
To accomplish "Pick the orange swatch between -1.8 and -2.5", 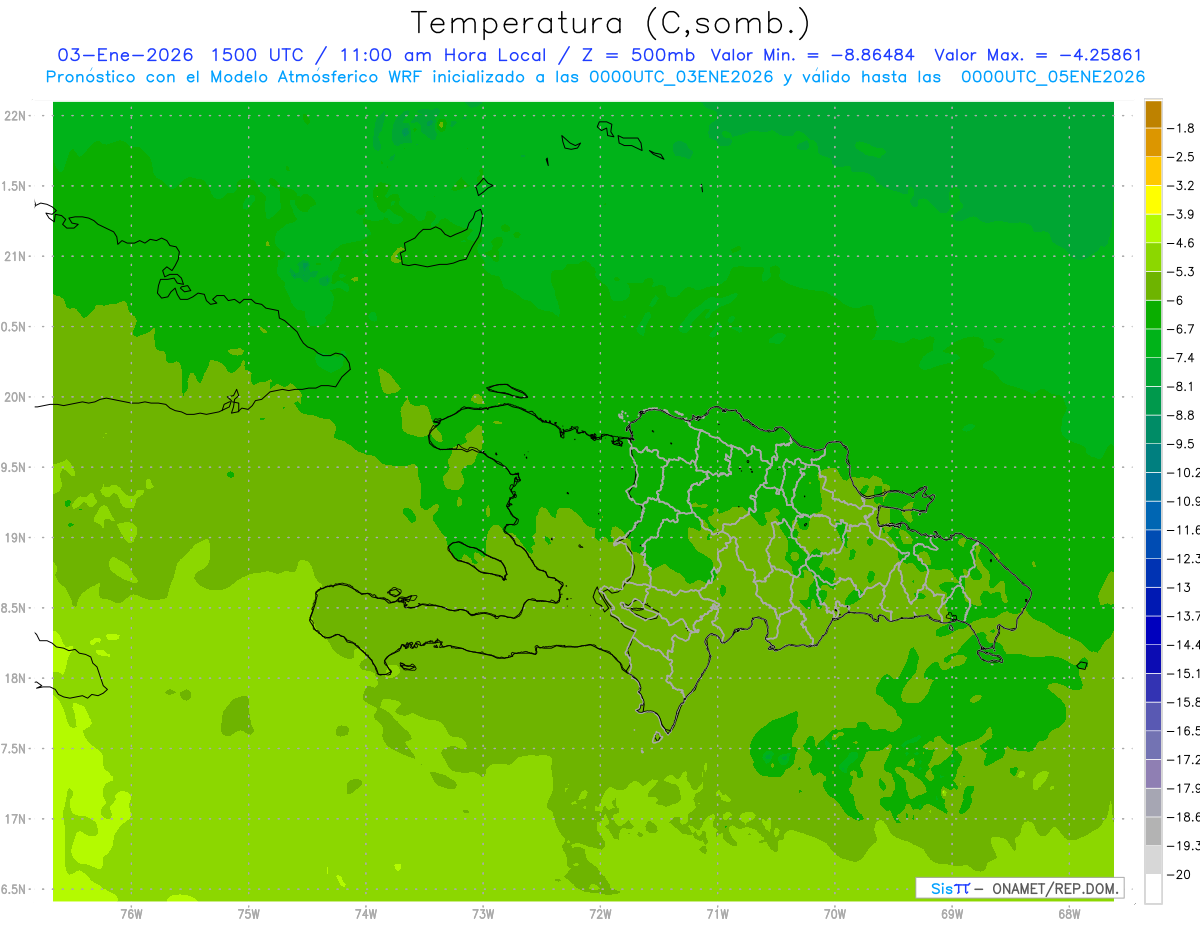I will tap(1153, 143).
